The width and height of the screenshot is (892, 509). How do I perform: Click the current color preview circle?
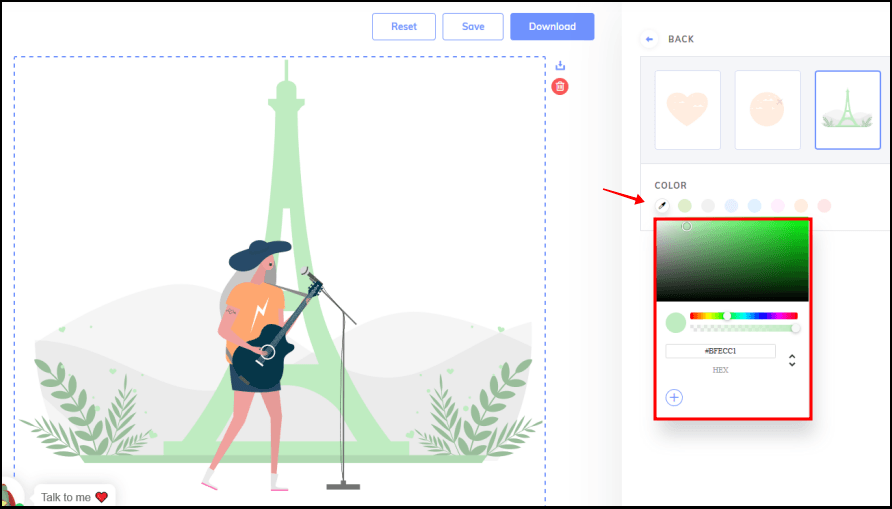point(676,322)
